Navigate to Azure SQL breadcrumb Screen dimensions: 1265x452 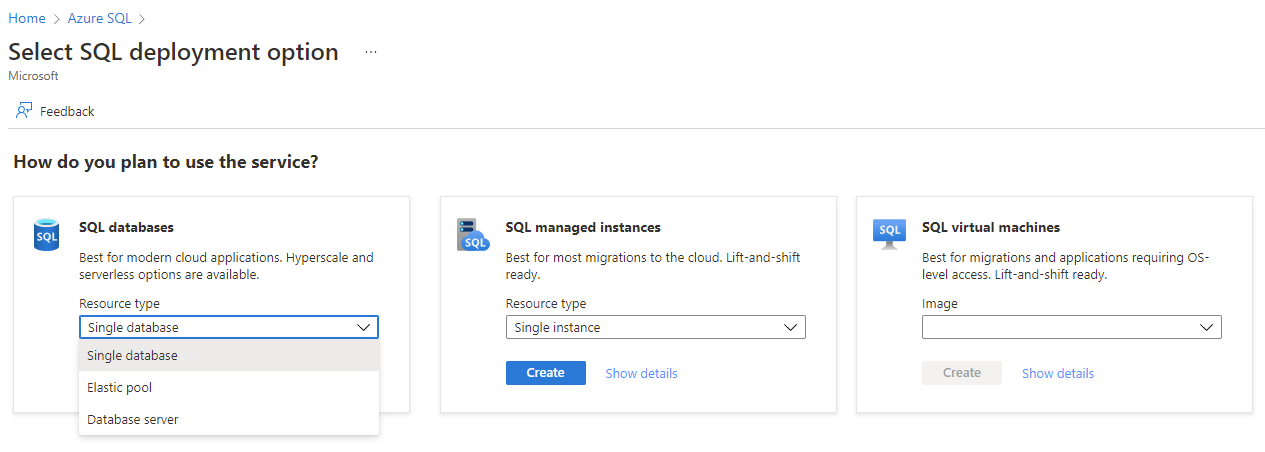point(100,18)
